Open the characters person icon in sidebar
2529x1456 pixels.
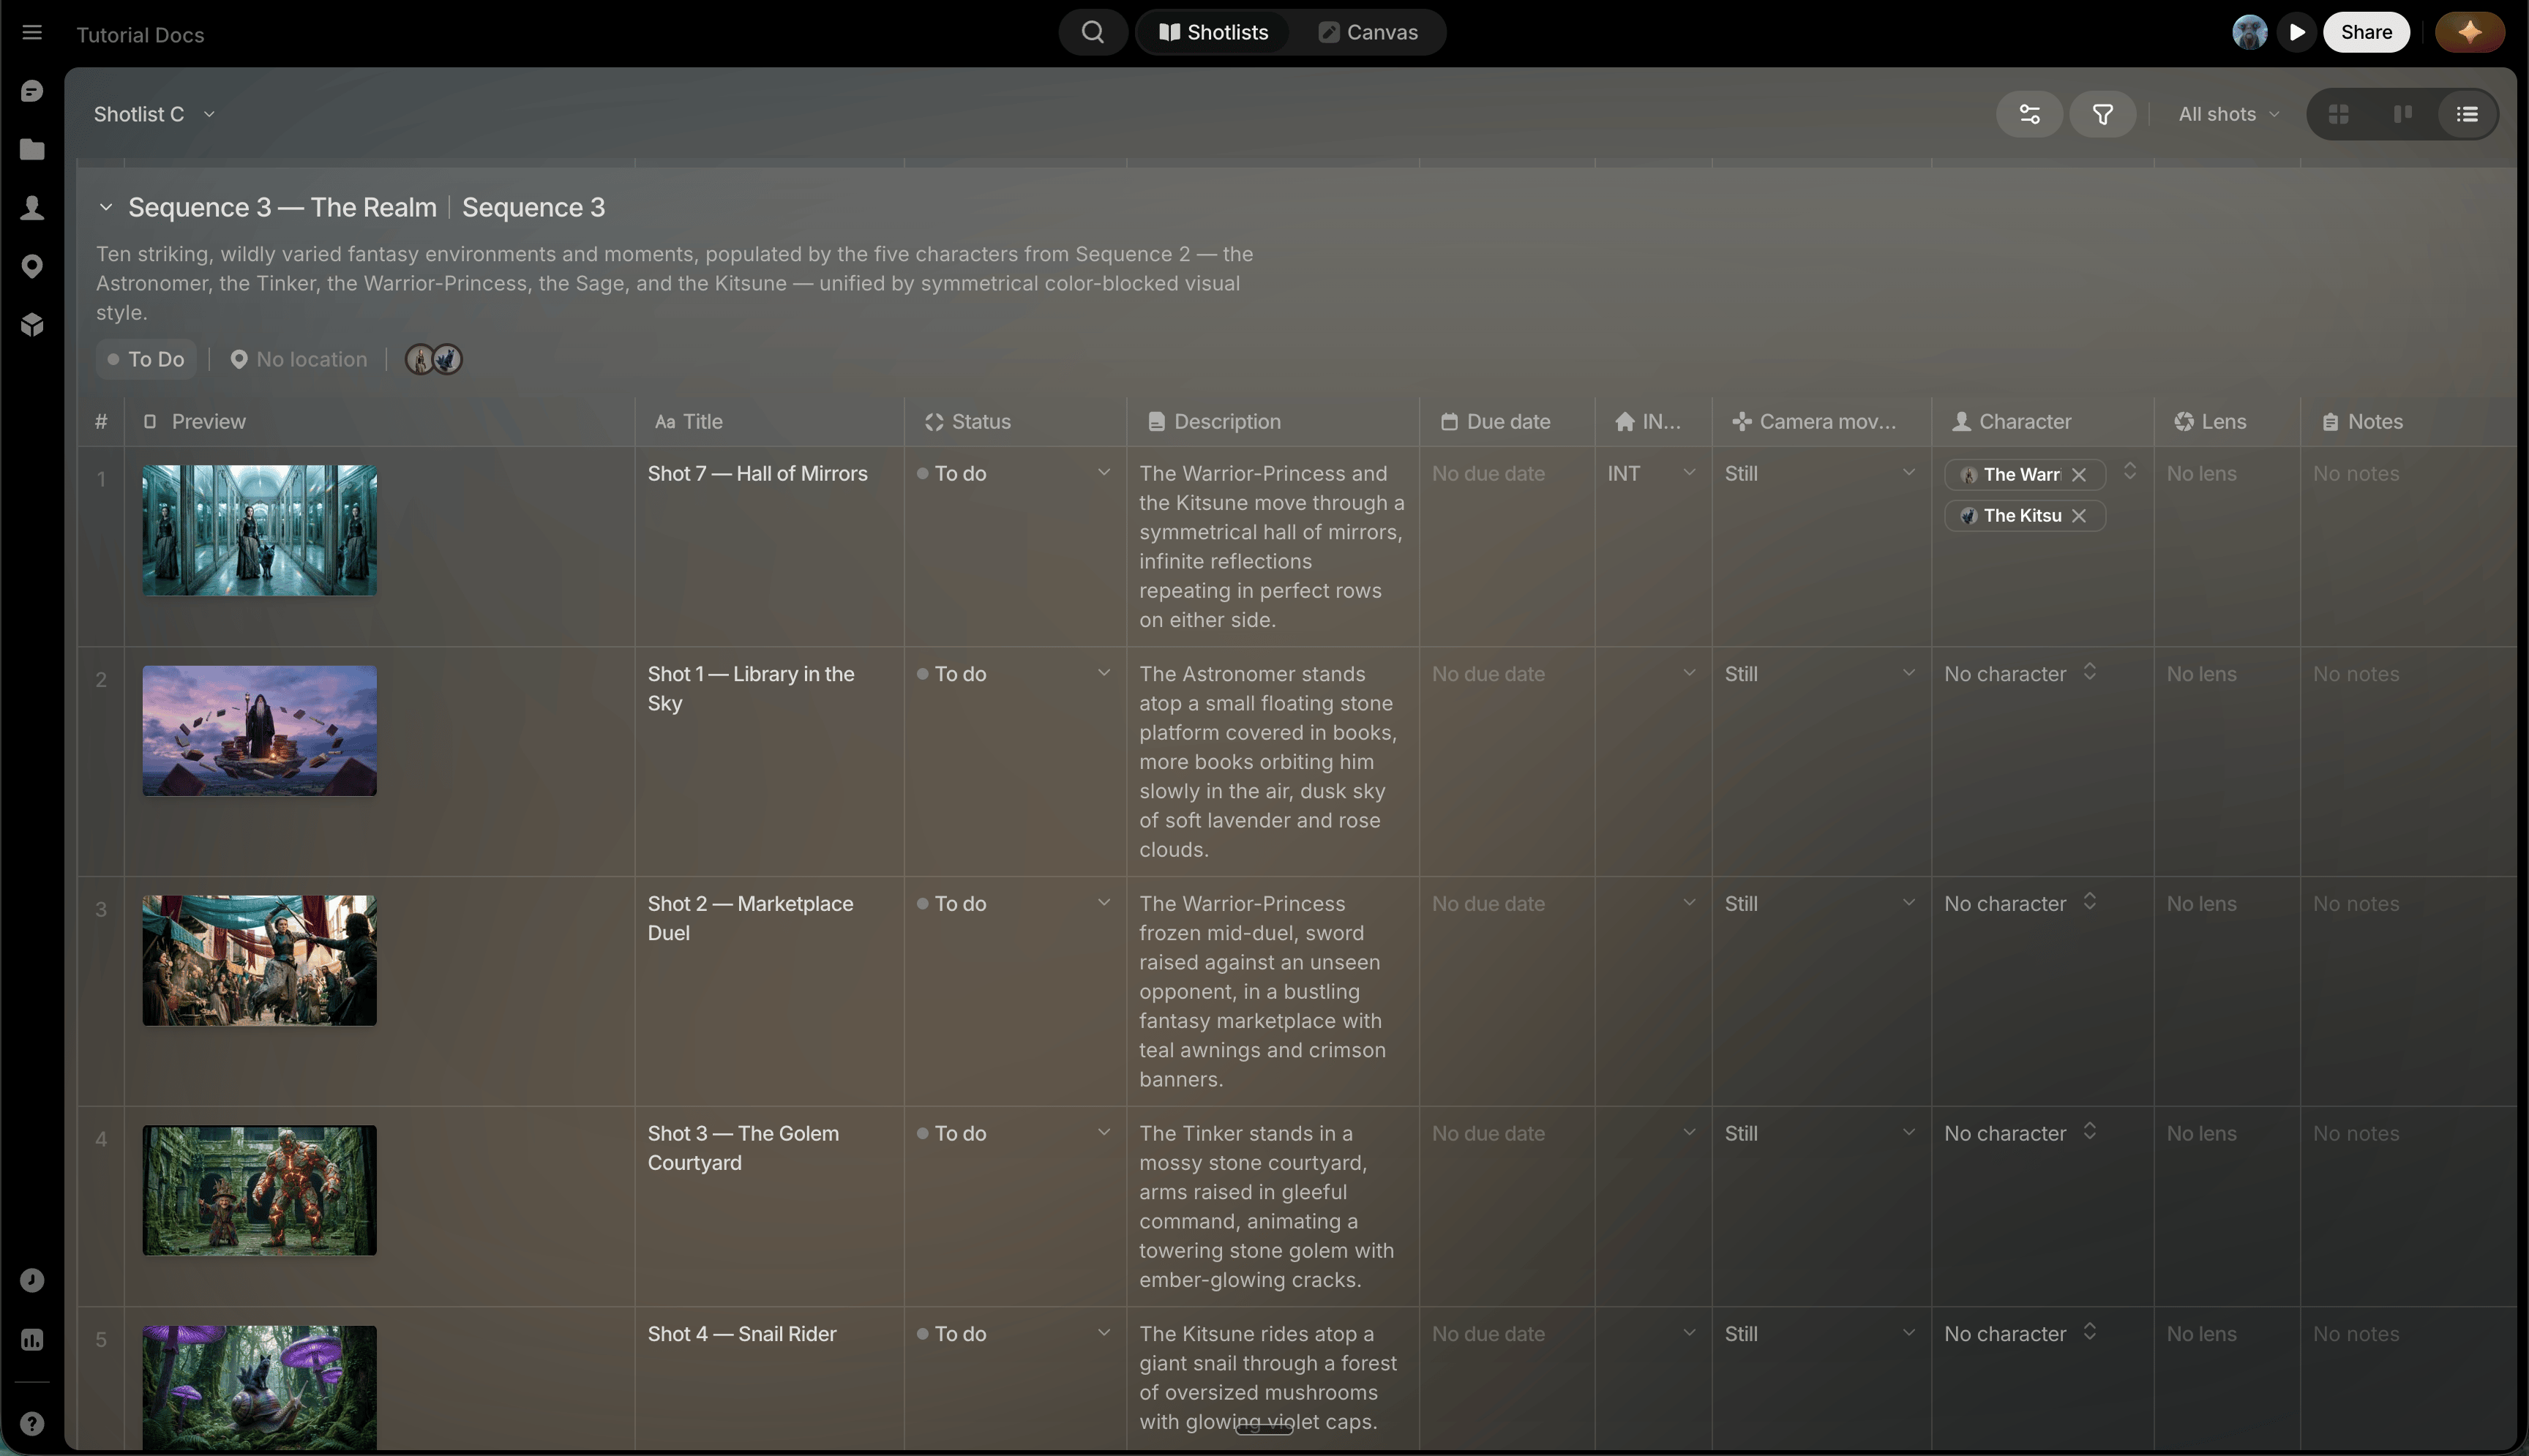click(32, 207)
